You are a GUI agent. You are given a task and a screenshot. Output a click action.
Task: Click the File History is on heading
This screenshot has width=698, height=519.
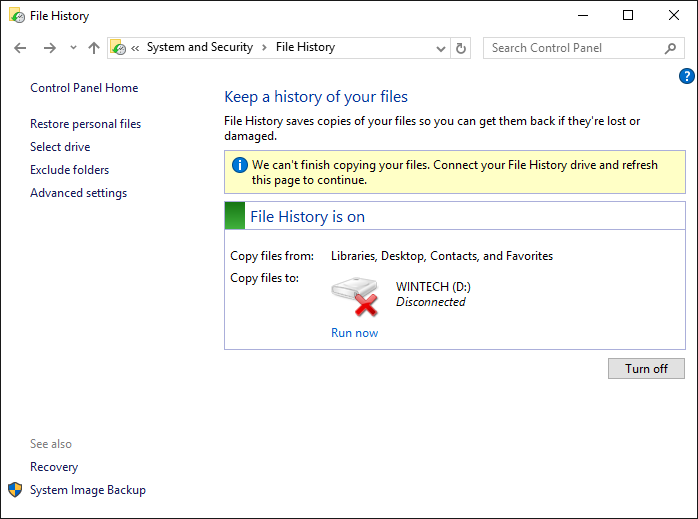[x=308, y=217]
